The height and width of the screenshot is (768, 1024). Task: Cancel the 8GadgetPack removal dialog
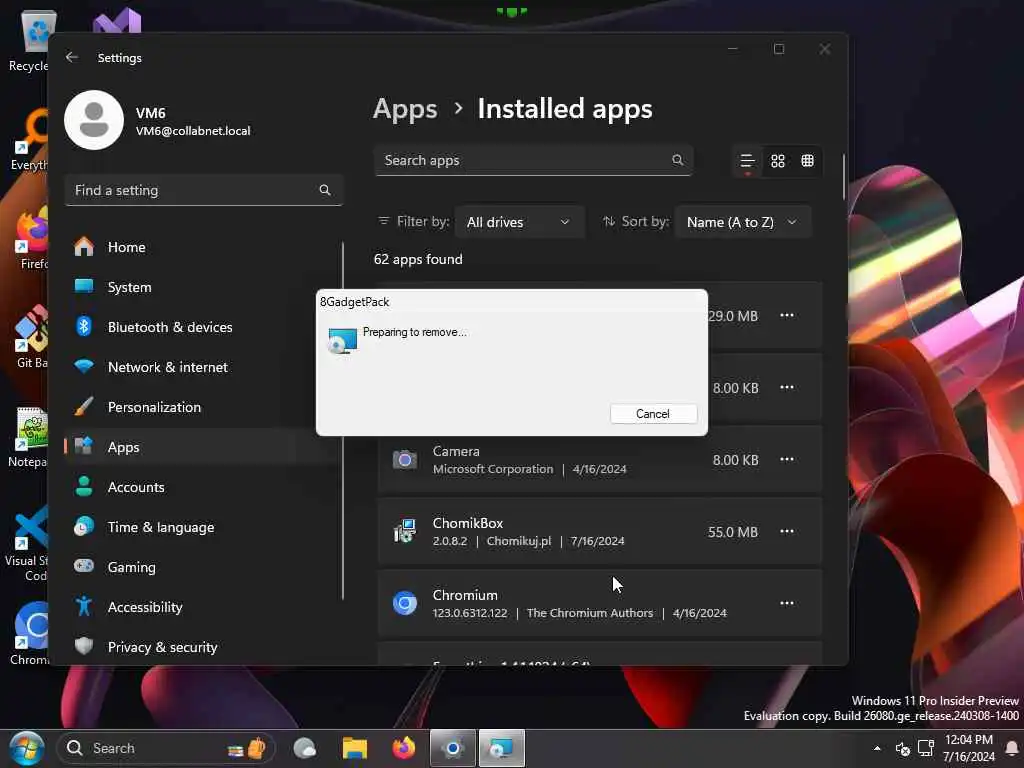pos(653,413)
